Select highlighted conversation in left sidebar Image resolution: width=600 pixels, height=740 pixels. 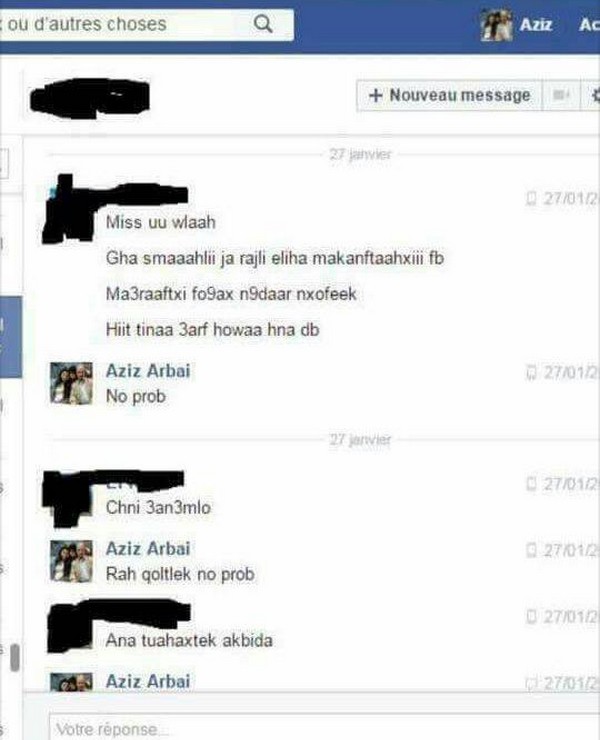(x=11, y=337)
